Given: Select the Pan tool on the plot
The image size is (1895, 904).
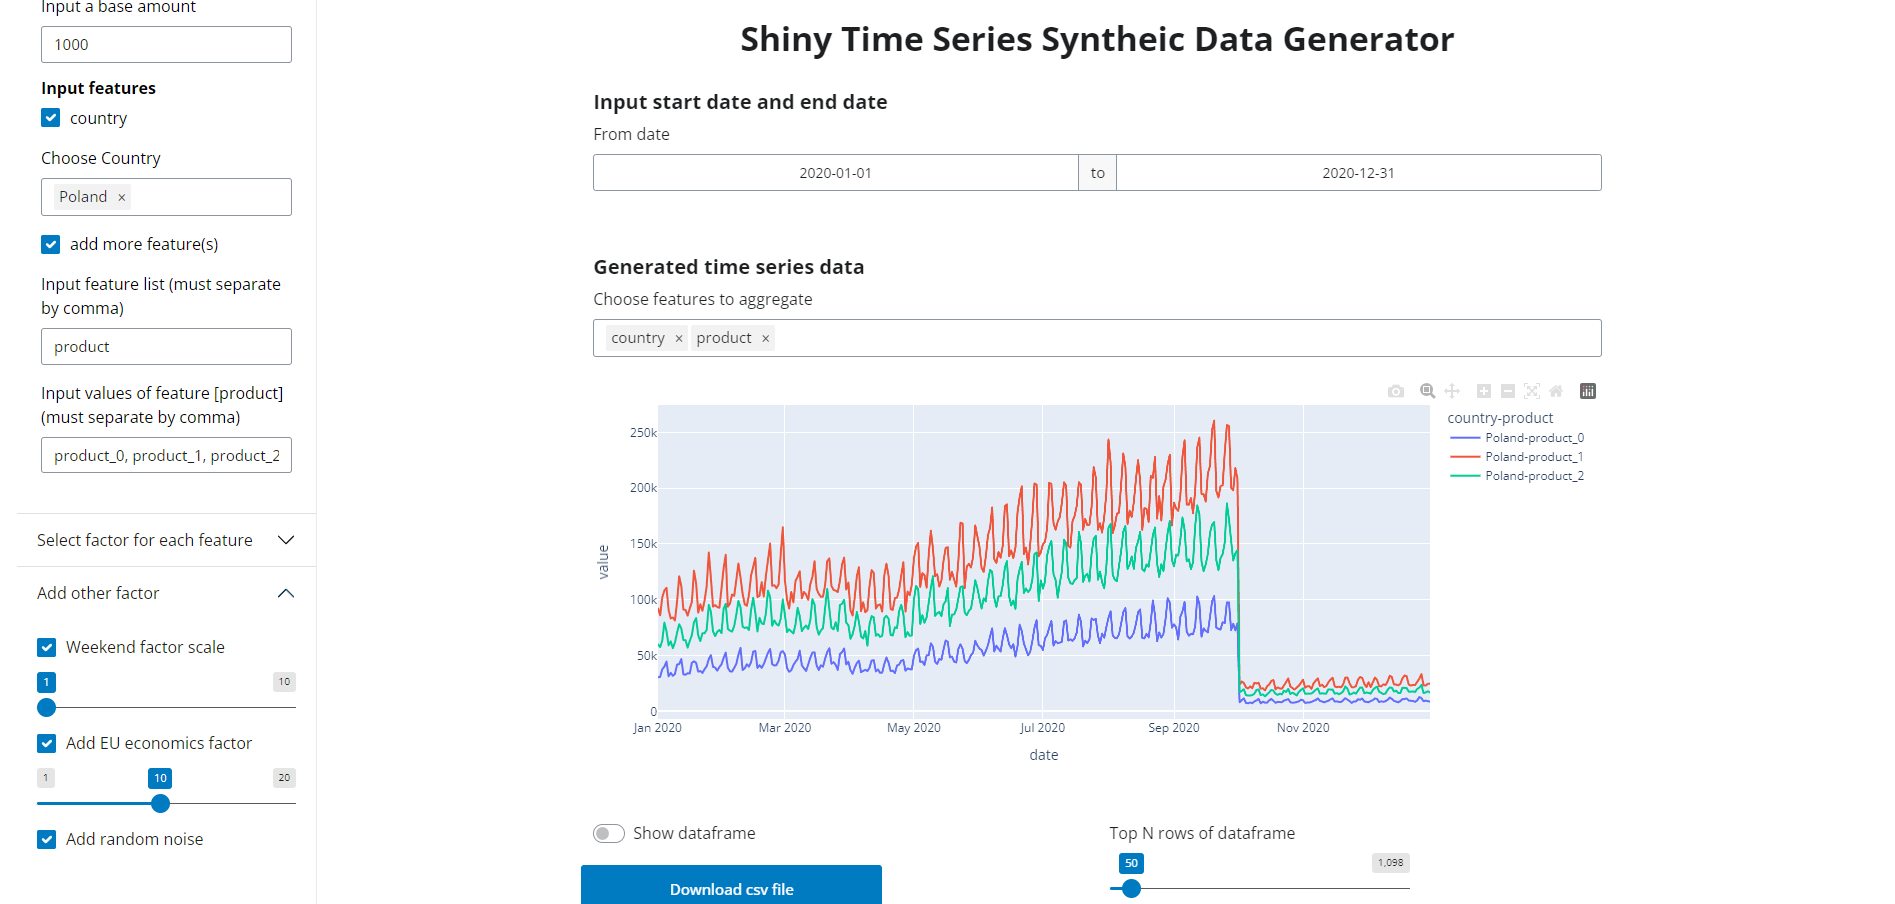Looking at the screenshot, I should click(1452, 391).
